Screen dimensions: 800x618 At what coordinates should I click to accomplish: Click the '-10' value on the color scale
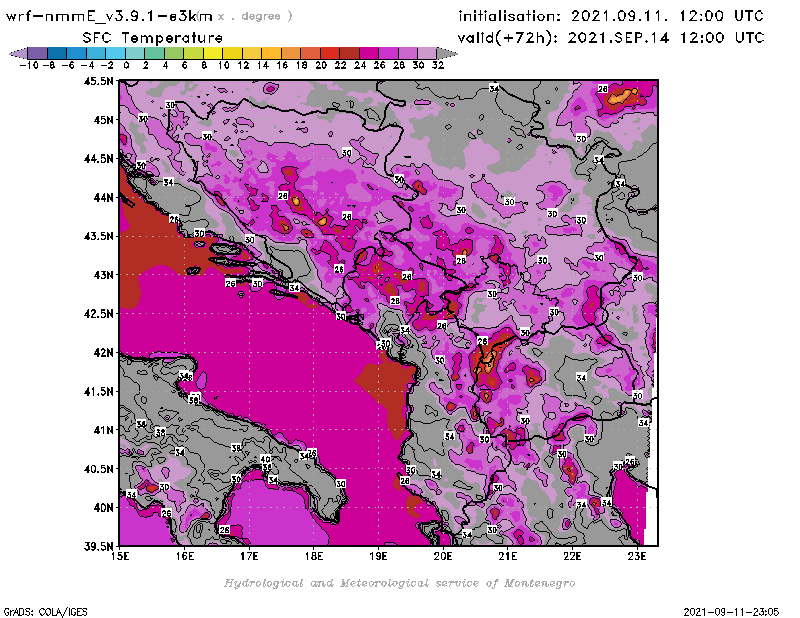[29, 65]
